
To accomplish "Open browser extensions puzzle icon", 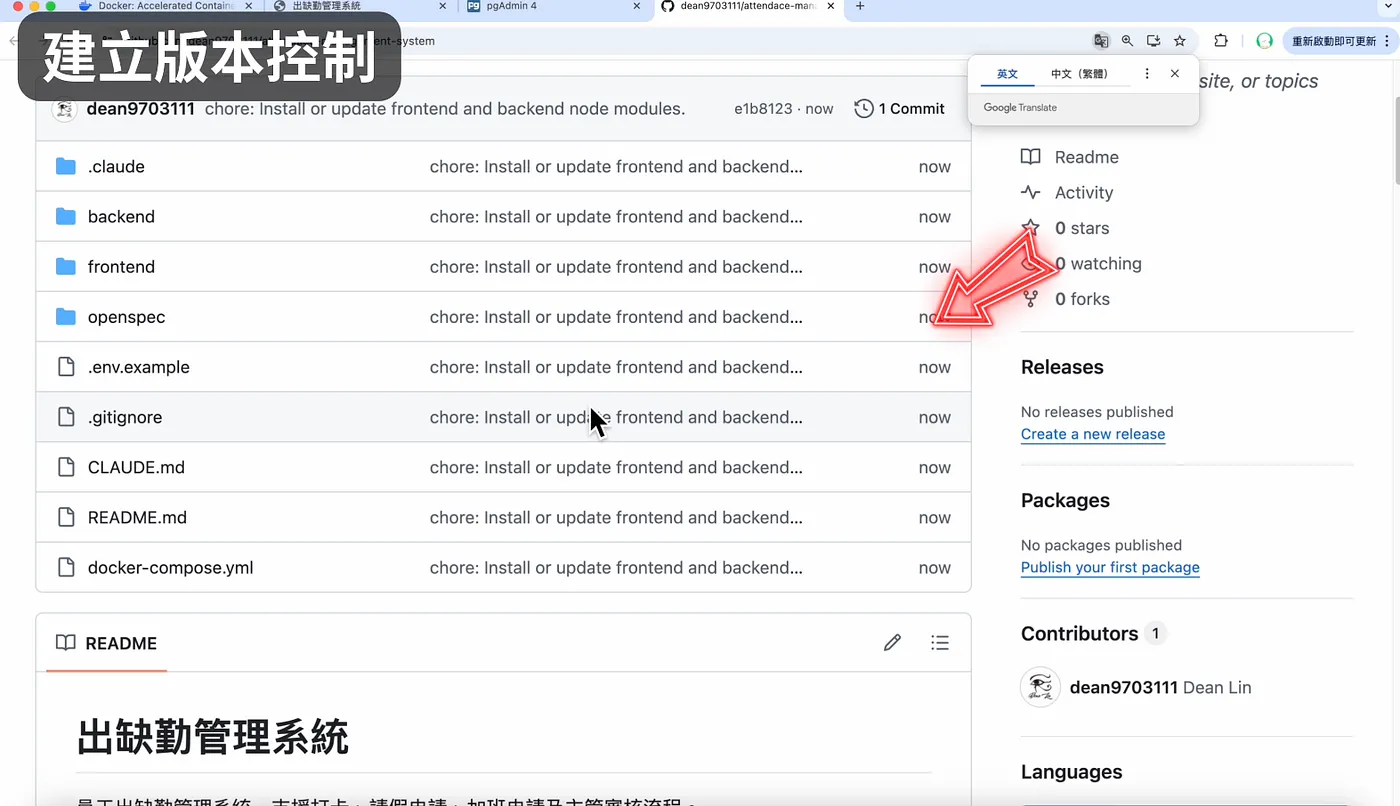I will tap(1221, 41).
